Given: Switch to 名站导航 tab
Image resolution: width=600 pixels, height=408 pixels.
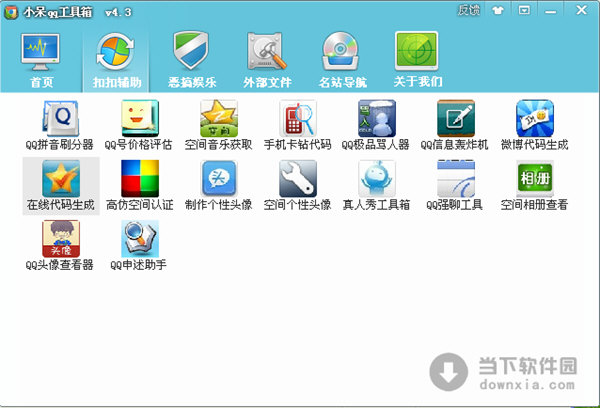Looking at the screenshot, I should tap(342, 60).
